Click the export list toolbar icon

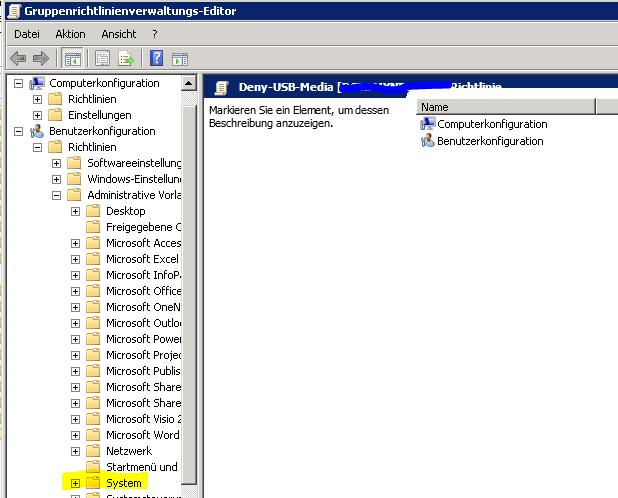[x=126, y=58]
